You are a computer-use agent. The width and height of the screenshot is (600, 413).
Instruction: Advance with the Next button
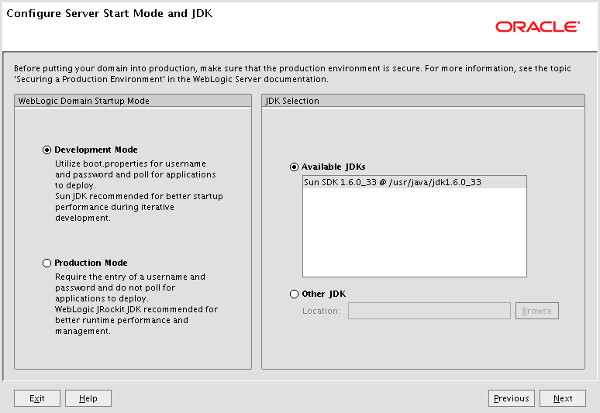tap(562, 398)
